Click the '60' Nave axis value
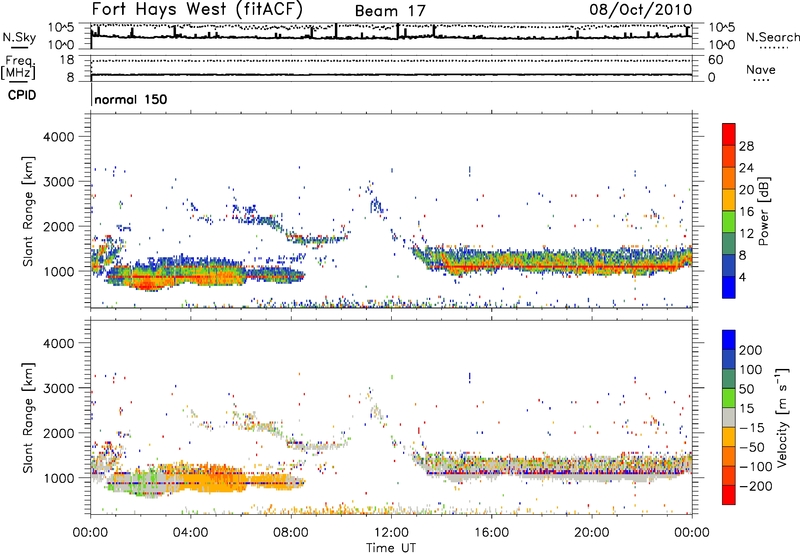 click(x=715, y=60)
